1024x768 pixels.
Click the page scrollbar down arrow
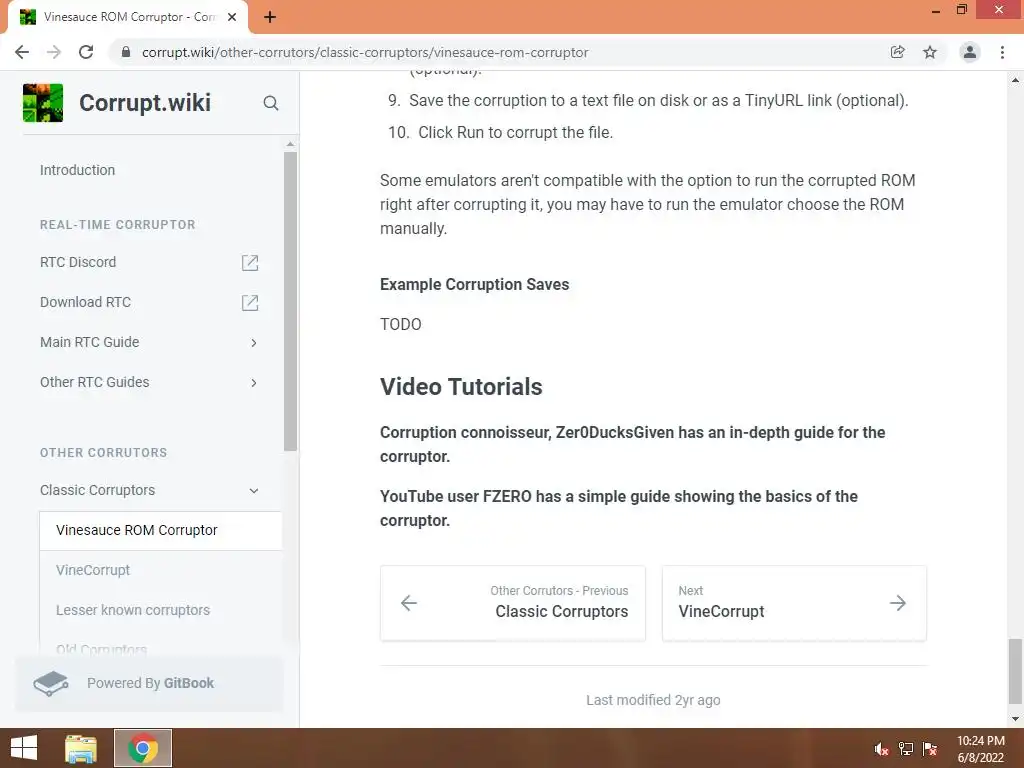tap(1015, 719)
